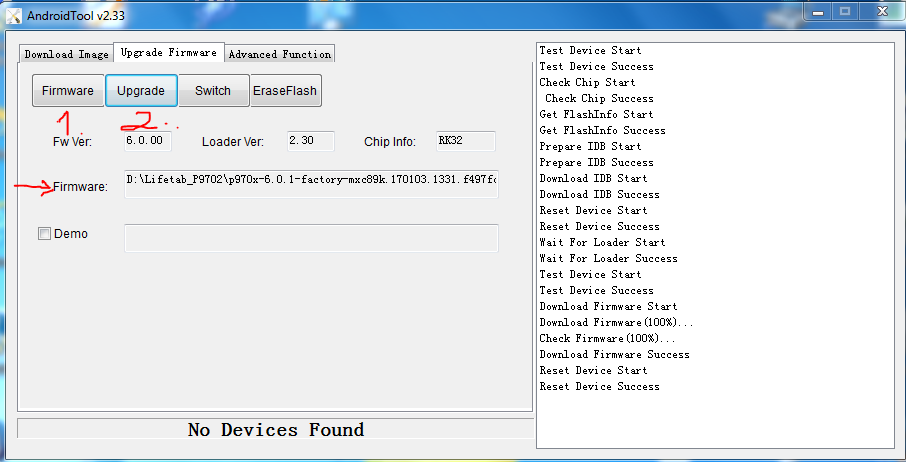906x462 pixels.
Task: Close the AndroidTool window
Action: click(882, 11)
